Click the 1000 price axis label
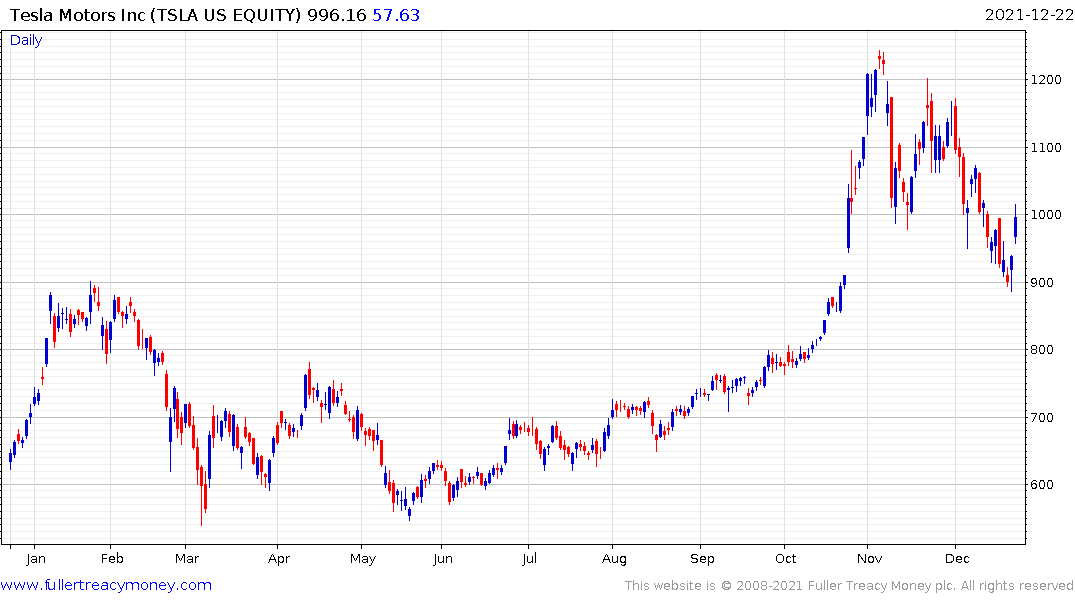The height and width of the screenshot is (600, 1075). click(1046, 215)
